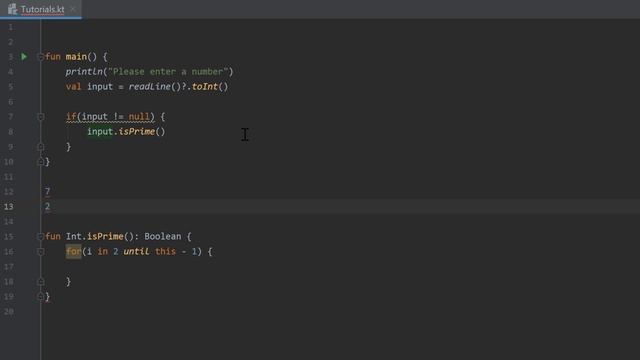
Task: Click isPrime() call on line 8
Action: (142, 132)
